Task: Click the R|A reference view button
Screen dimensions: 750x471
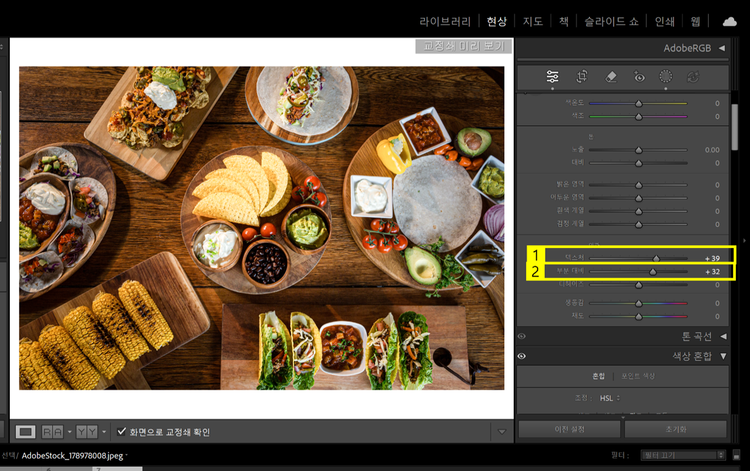Action: (x=53, y=432)
